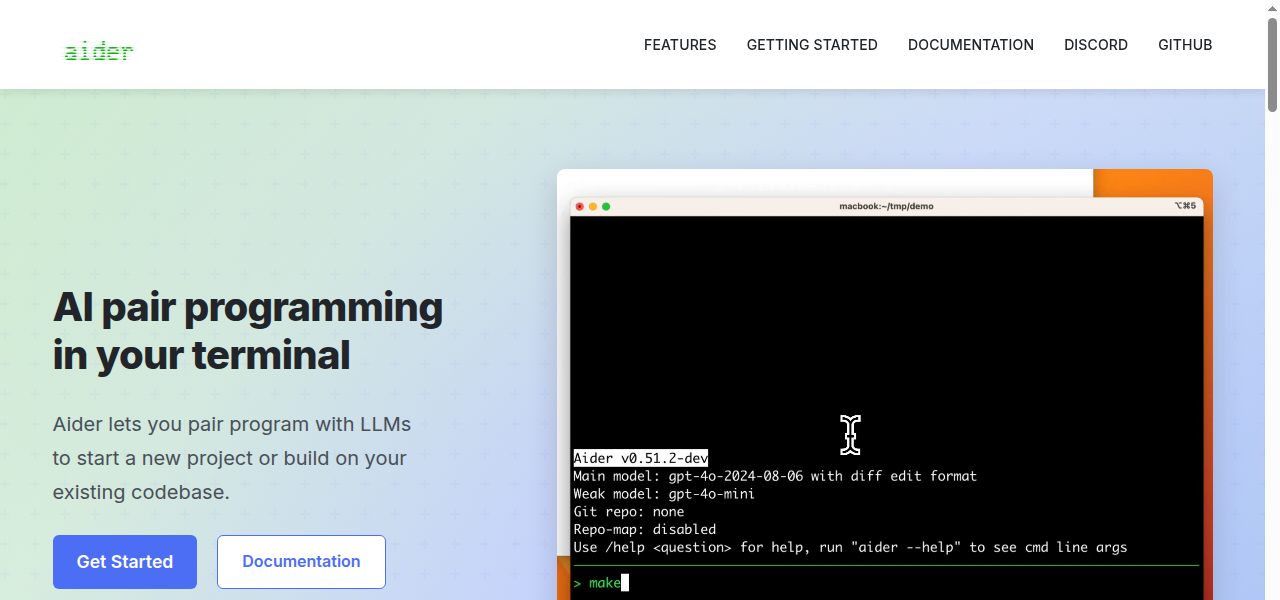The width and height of the screenshot is (1280, 600).
Task: Click the ⌥⌘5 shortcut indicator in the terminal titlebar
Action: point(1187,206)
